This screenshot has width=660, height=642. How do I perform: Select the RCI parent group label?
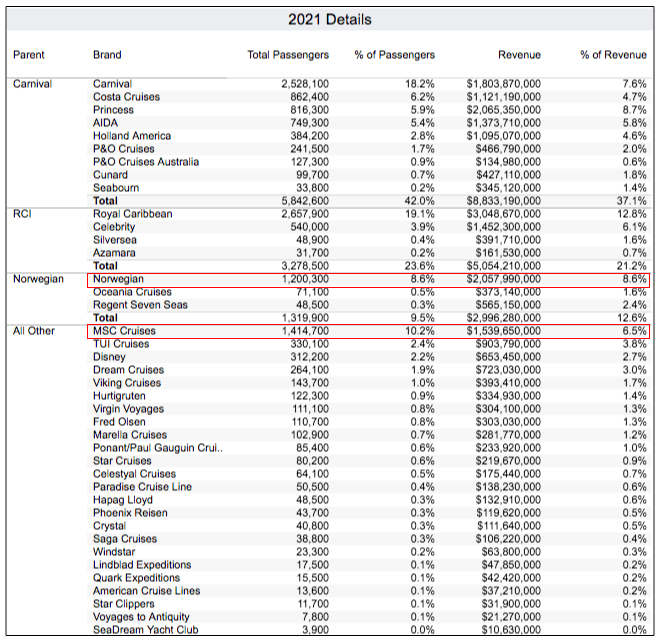tap(23, 214)
